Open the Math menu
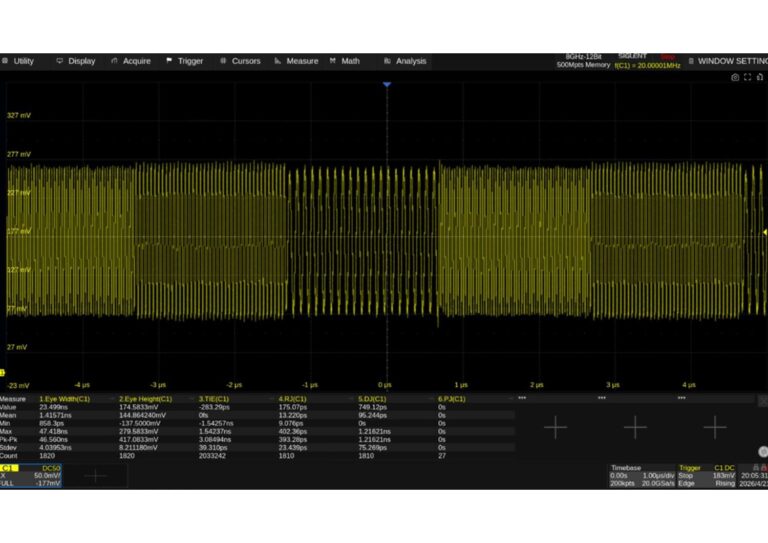 345,61
